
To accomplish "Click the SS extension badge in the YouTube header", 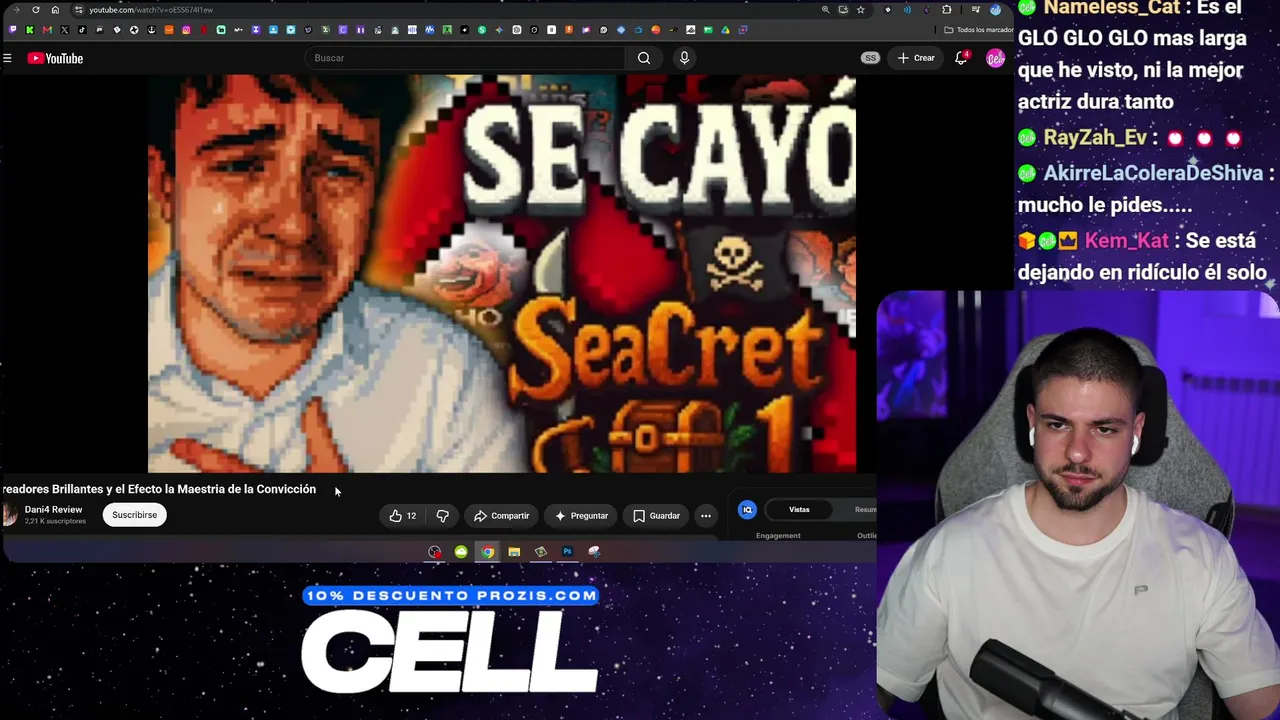I will click(x=870, y=58).
